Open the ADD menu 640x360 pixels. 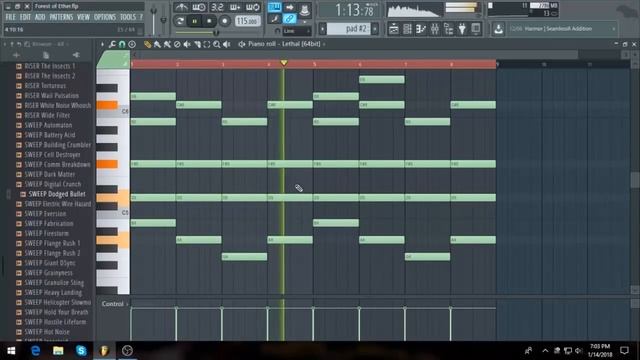click(x=40, y=17)
